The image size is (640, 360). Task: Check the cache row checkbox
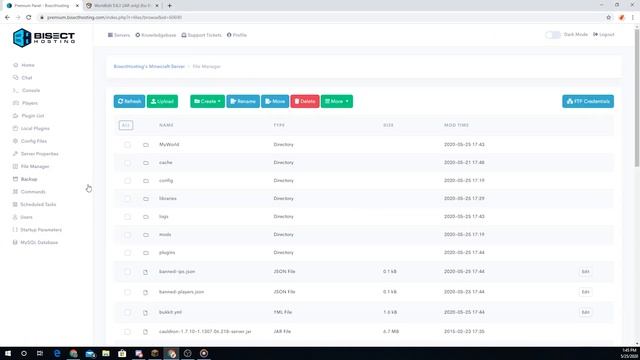(128, 163)
